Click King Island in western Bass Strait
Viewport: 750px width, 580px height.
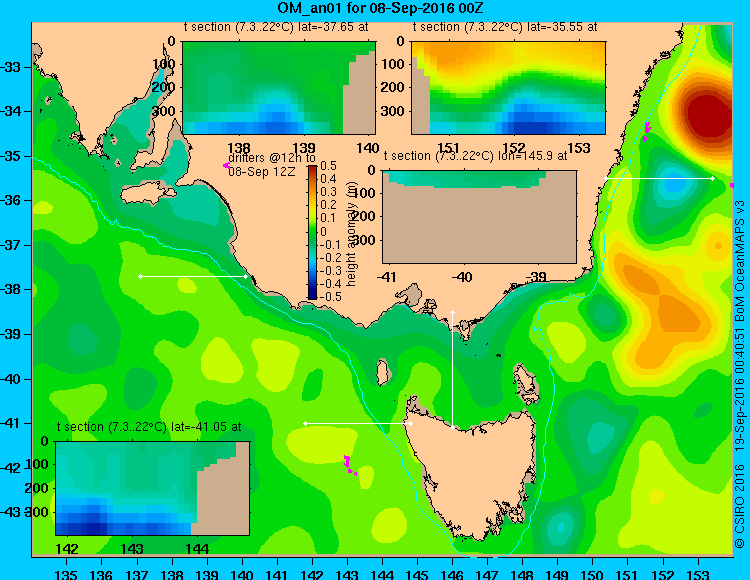[x=382, y=372]
